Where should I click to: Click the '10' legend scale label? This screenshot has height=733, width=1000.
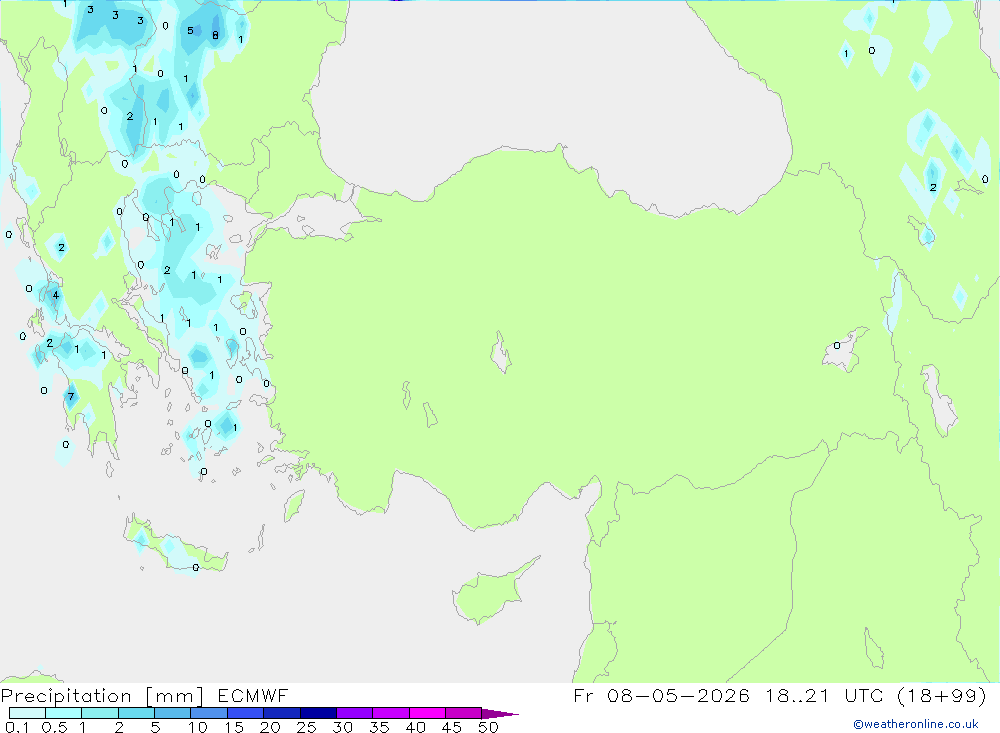(x=198, y=727)
